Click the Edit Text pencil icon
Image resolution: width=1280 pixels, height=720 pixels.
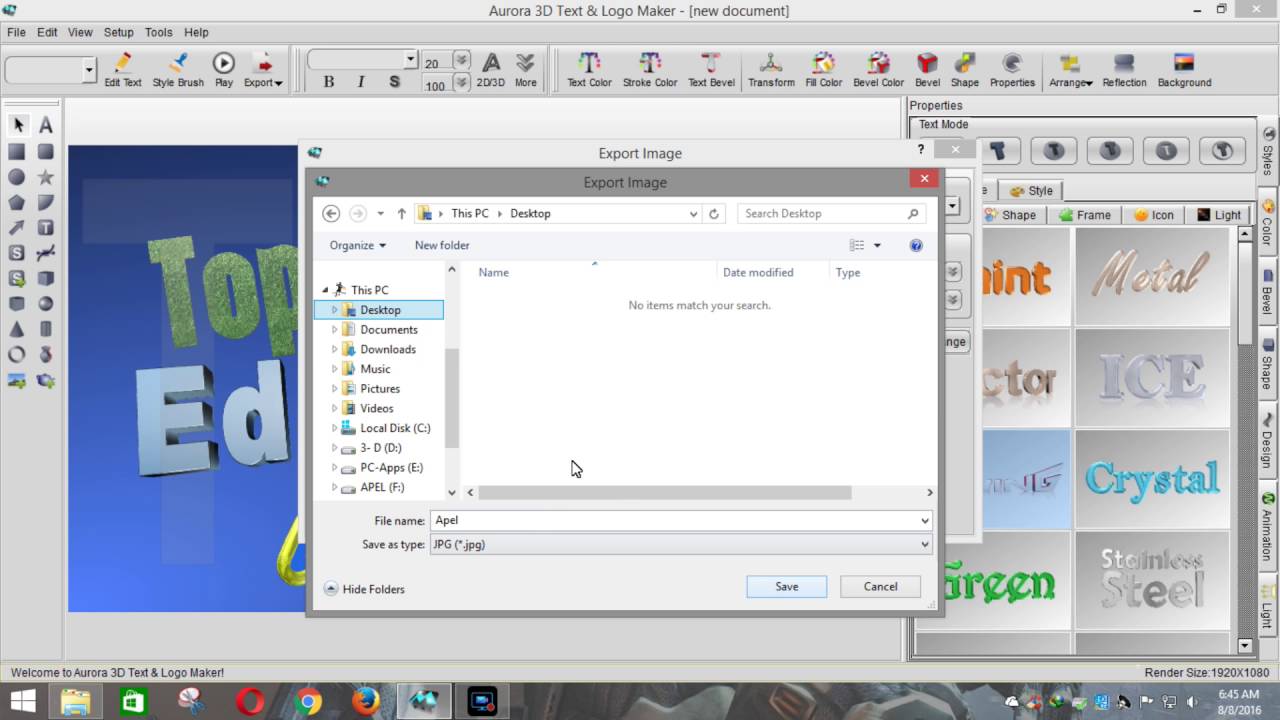pos(123,71)
